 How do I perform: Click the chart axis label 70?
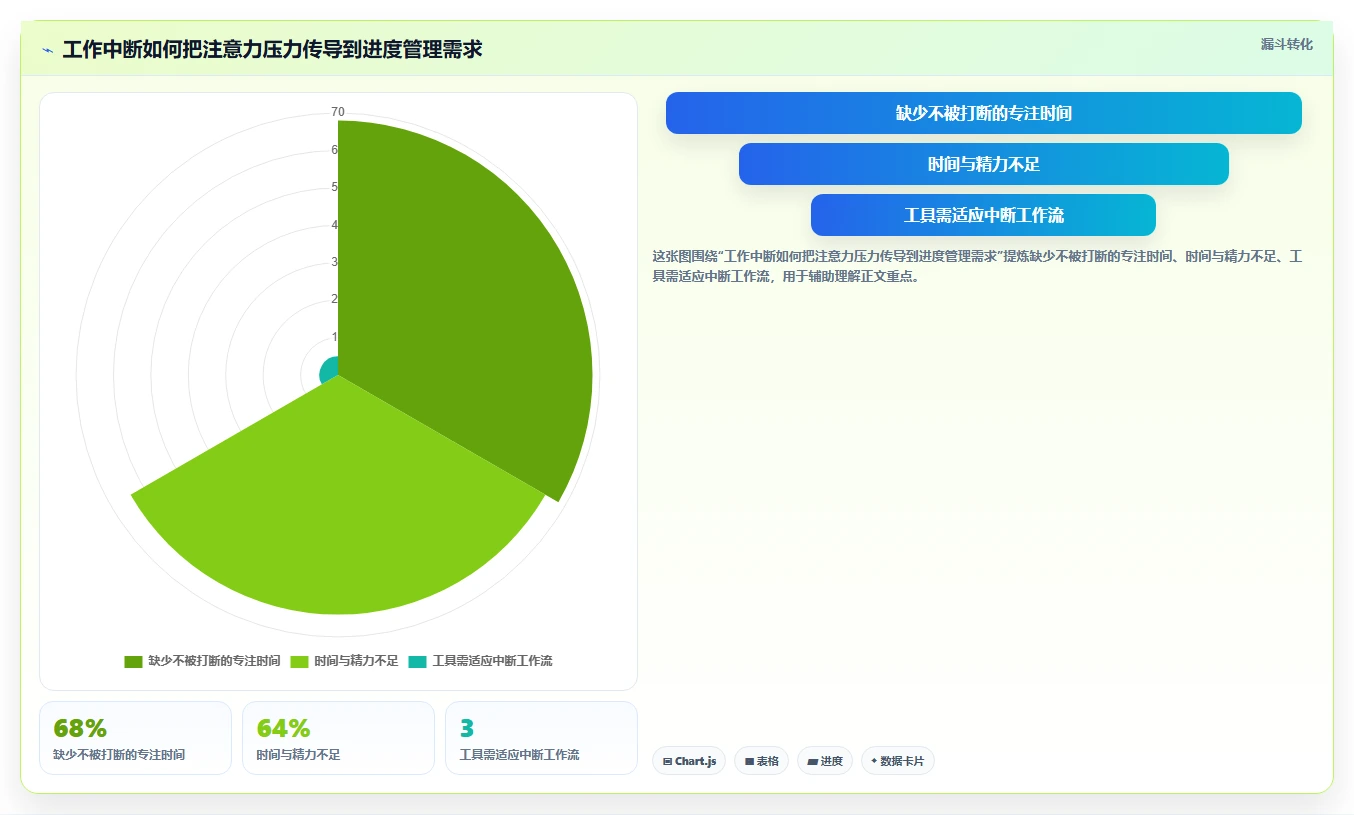(338, 112)
